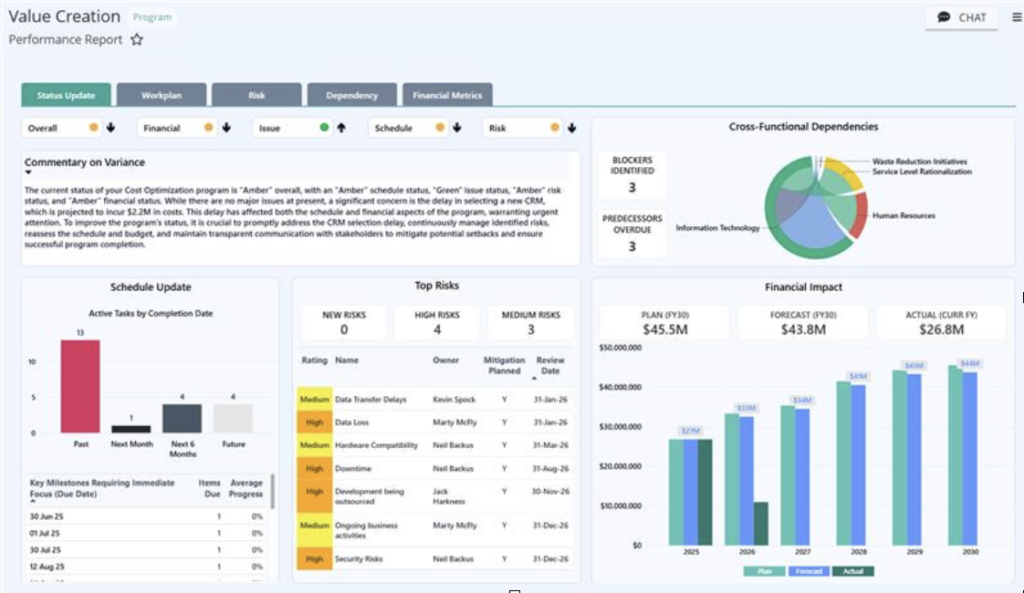Viewport: 1024px width, 593px height.
Task: Toggle the Actual series in chart legend
Action: click(x=853, y=571)
